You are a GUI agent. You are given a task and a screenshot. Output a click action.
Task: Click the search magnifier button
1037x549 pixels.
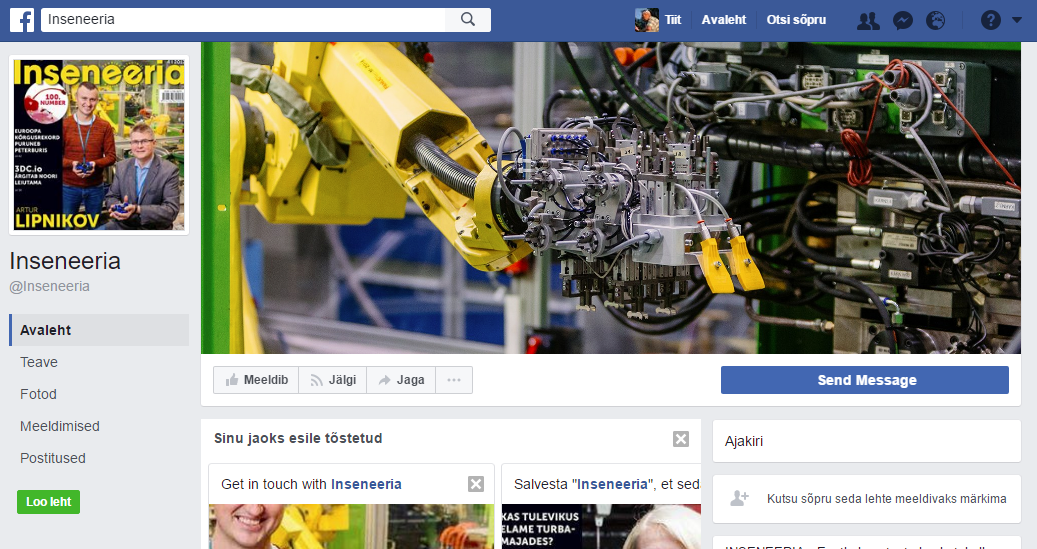pos(468,20)
